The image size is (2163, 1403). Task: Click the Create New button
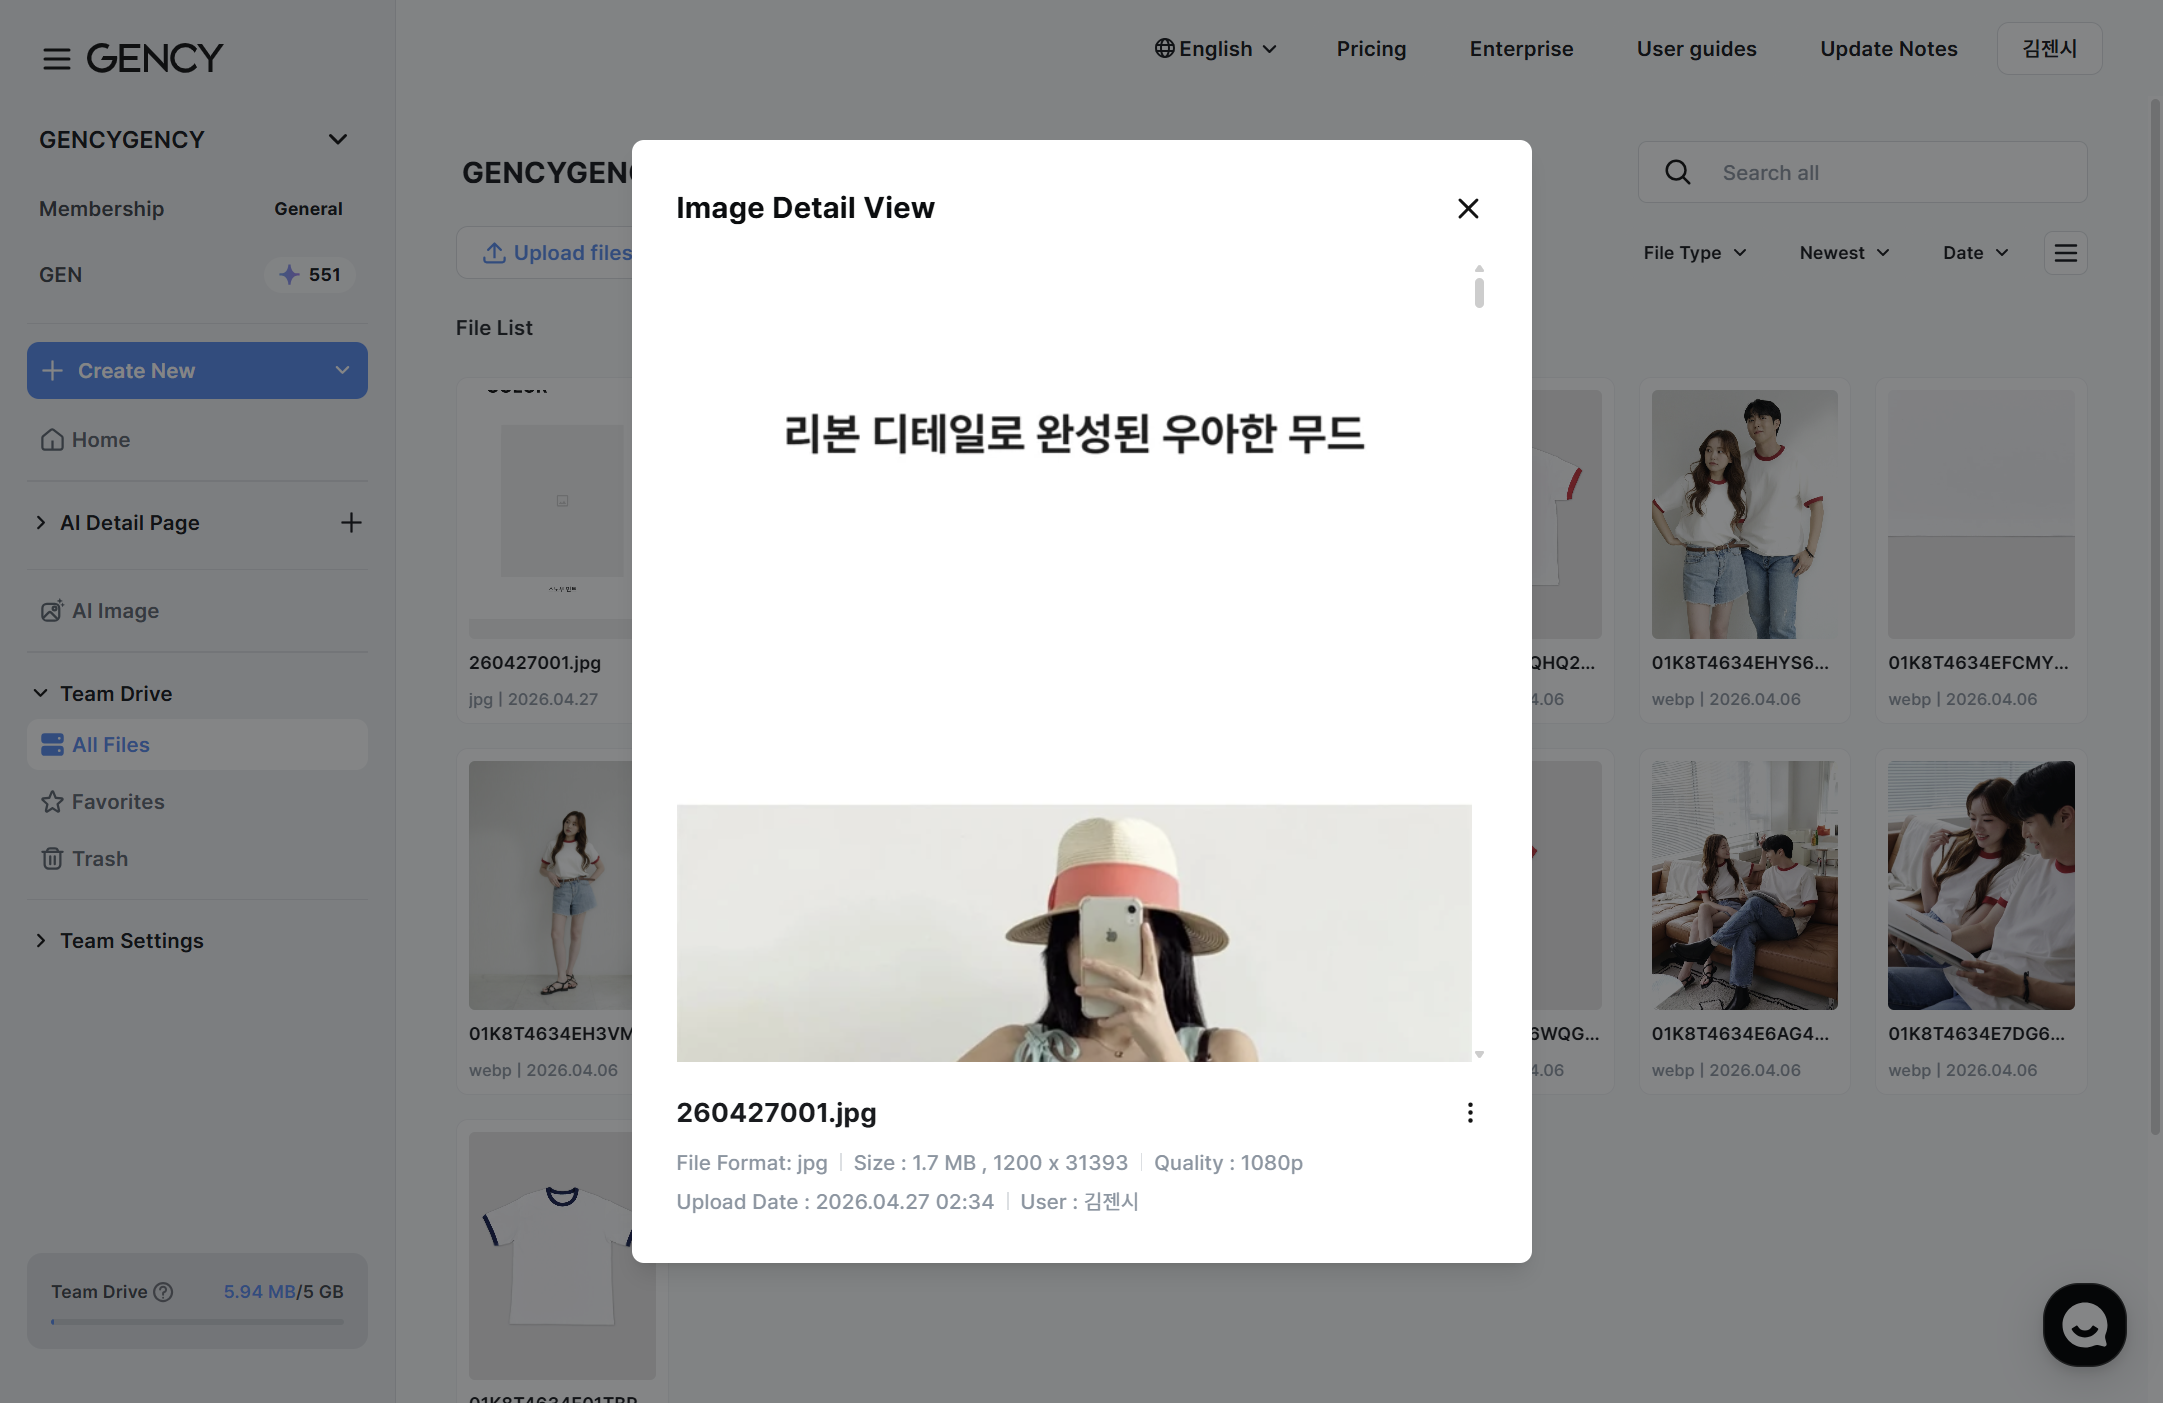coord(197,371)
